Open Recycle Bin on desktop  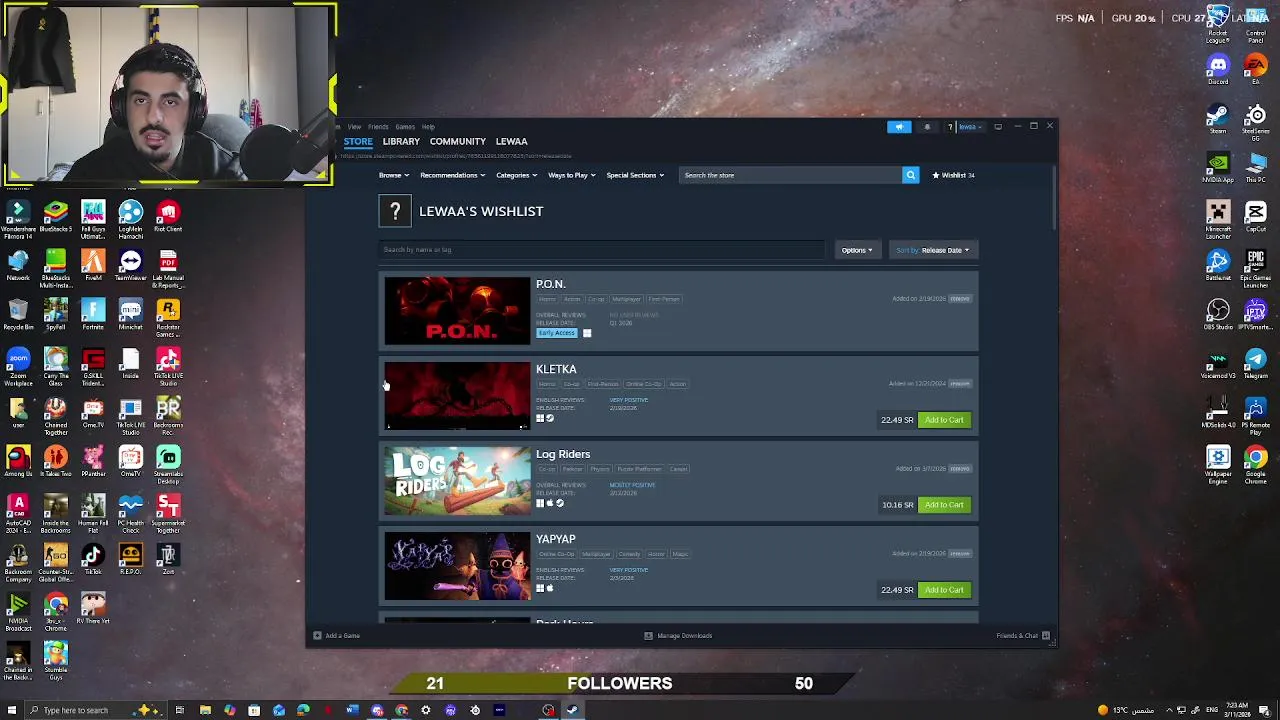pos(18,315)
